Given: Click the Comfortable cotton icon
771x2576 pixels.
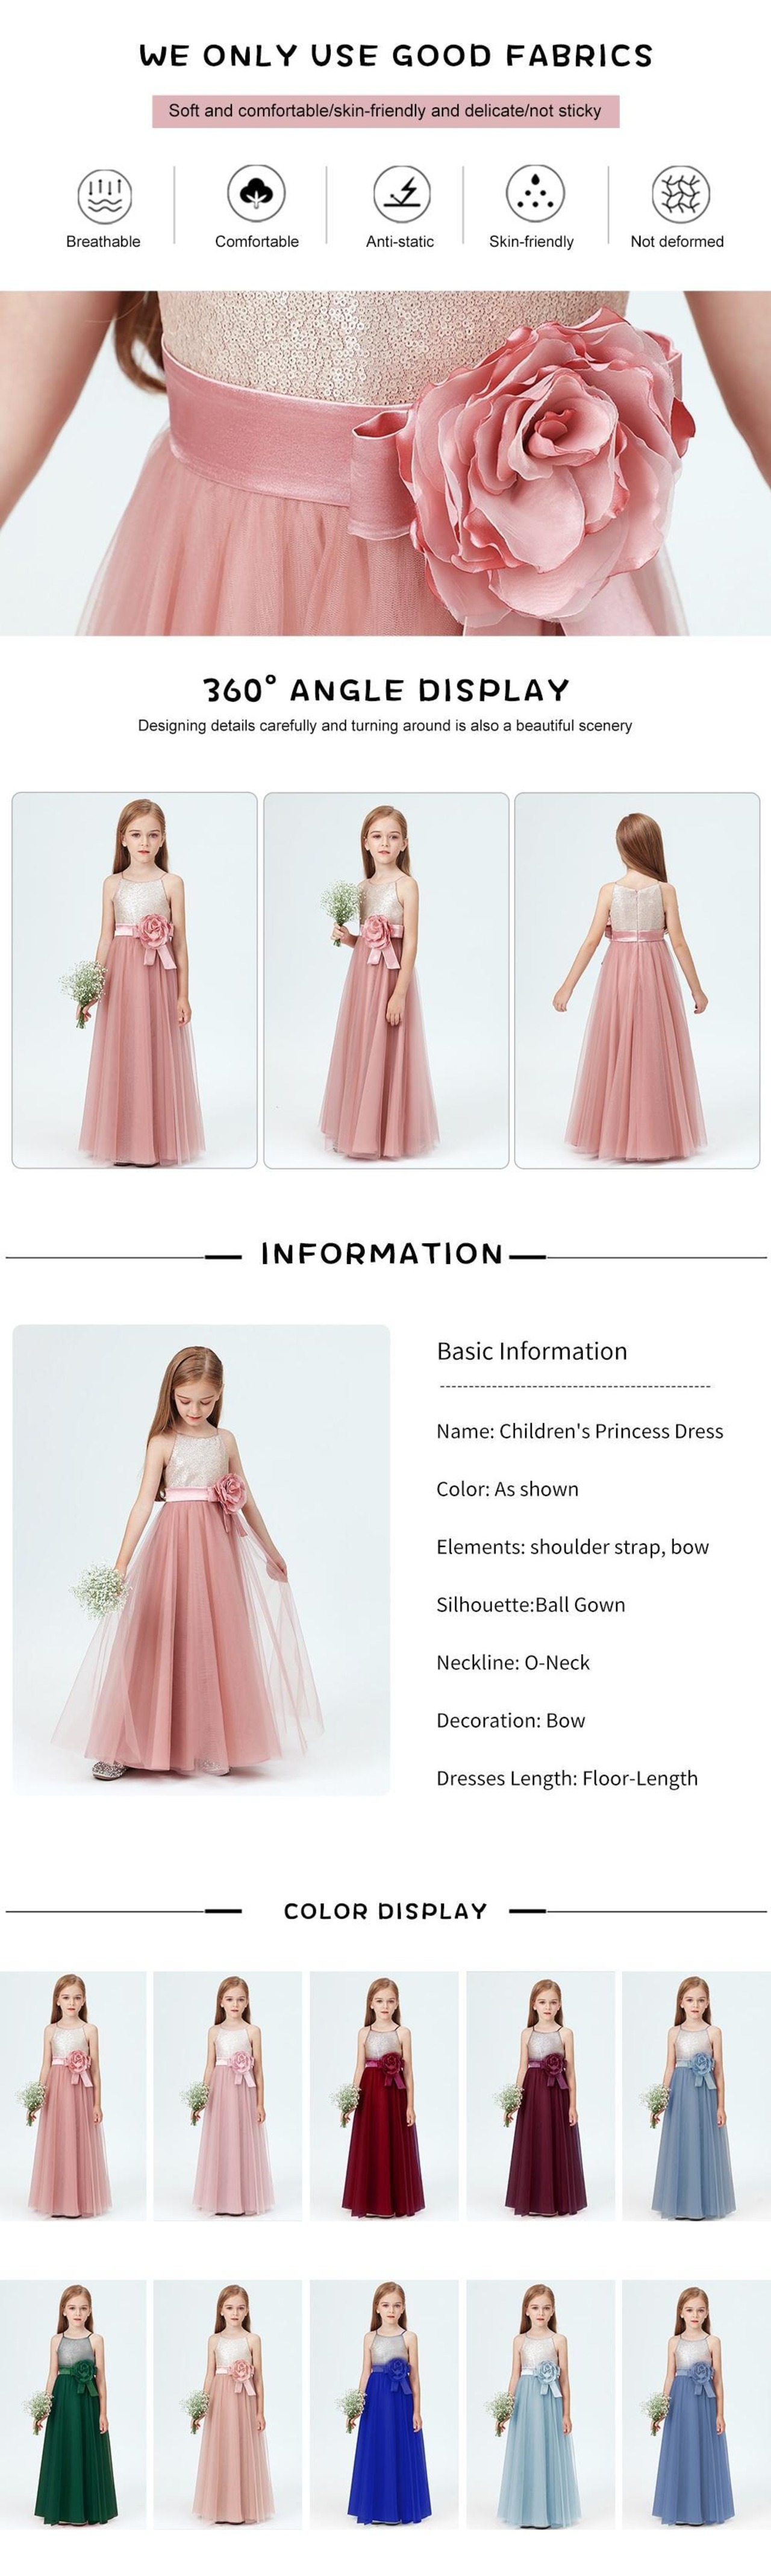Looking at the screenshot, I should 256,192.
